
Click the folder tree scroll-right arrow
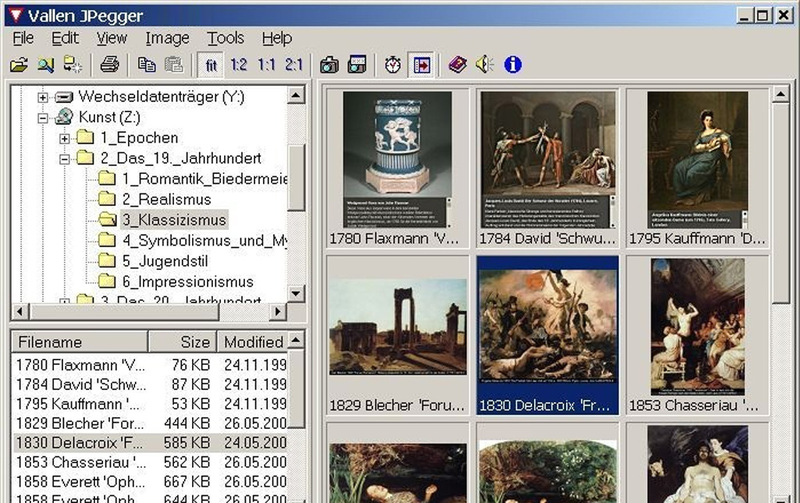pos(278,311)
